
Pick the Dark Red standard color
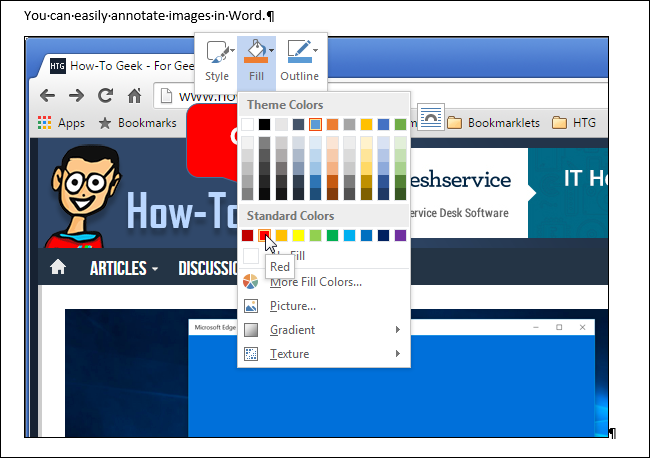pyautogui.click(x=247, y=236)
